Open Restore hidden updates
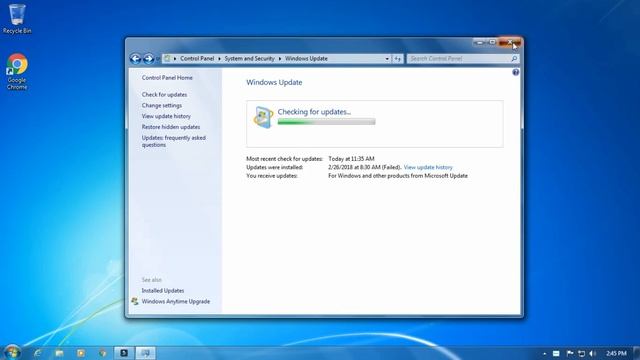Image resolution: width=640 pixels, height=360 pixels. coord(171,127)
